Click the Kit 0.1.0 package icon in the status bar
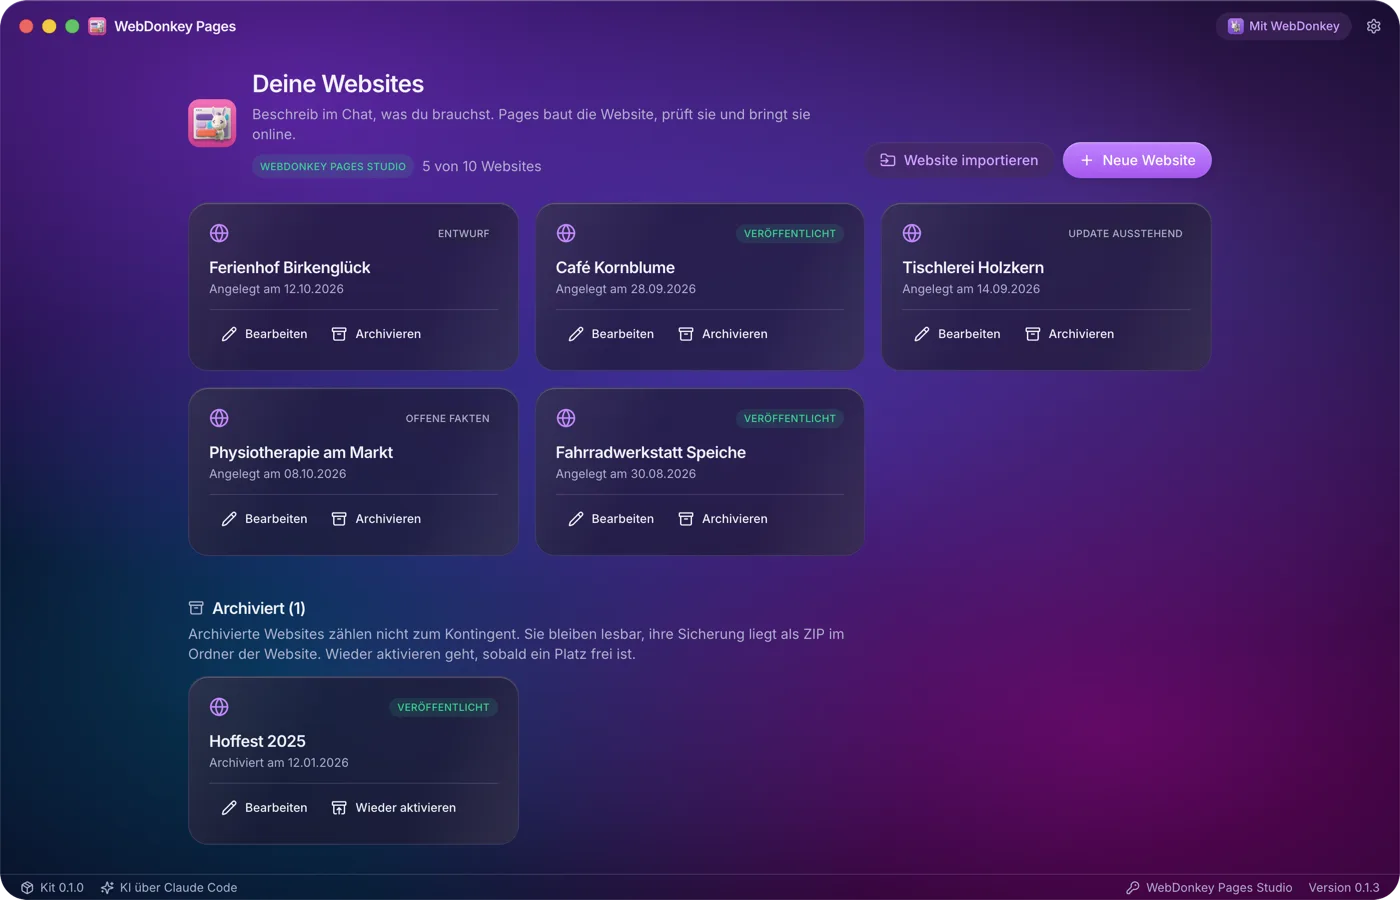 tap(27, 888)
